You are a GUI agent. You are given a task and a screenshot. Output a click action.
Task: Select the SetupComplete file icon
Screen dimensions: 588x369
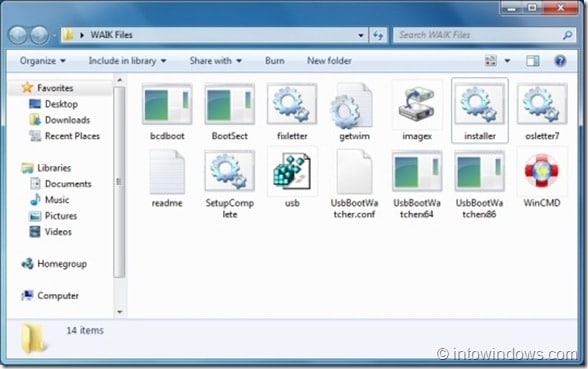tap(230, 171)
